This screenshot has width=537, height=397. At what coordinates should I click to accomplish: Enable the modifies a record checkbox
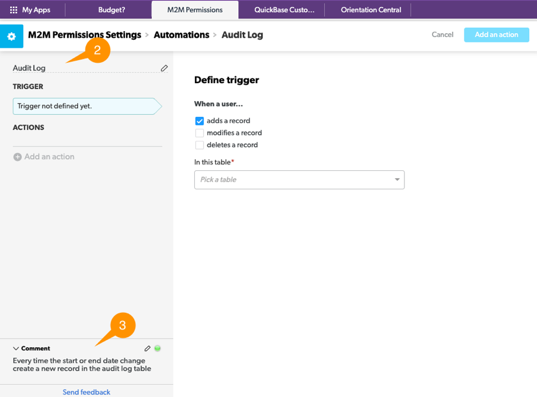pos(199,133)
